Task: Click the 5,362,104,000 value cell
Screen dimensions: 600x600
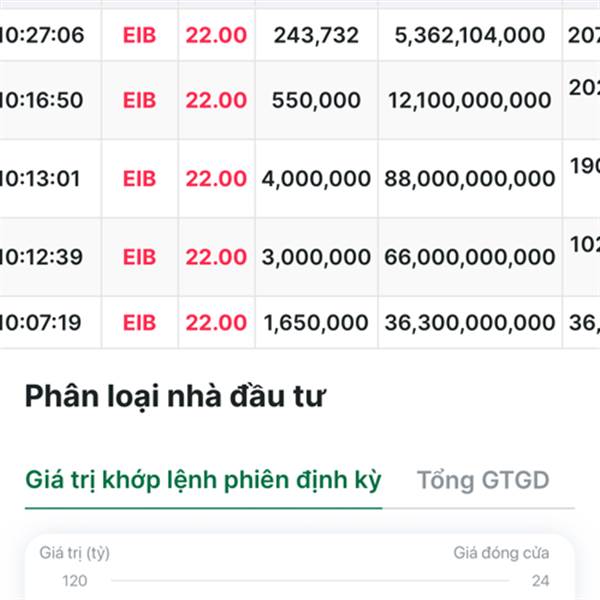Action: (470, 36)
